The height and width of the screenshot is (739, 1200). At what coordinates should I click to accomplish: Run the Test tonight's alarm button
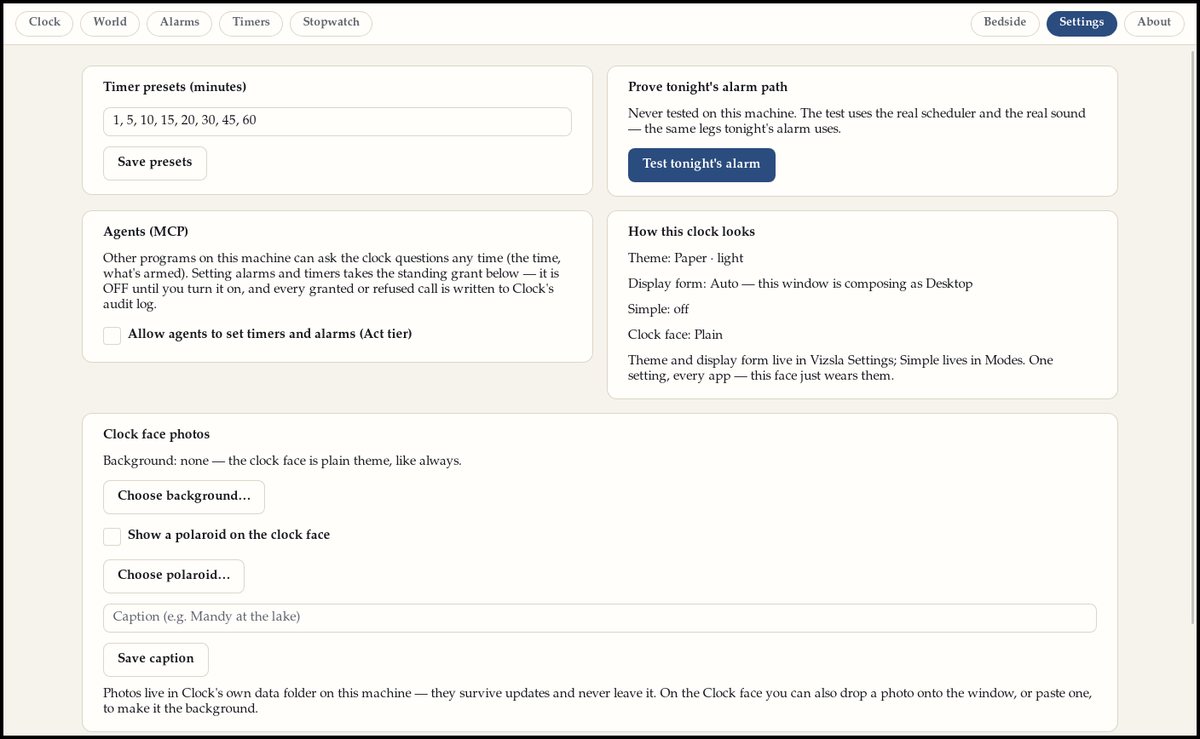[x=701, y=165]
